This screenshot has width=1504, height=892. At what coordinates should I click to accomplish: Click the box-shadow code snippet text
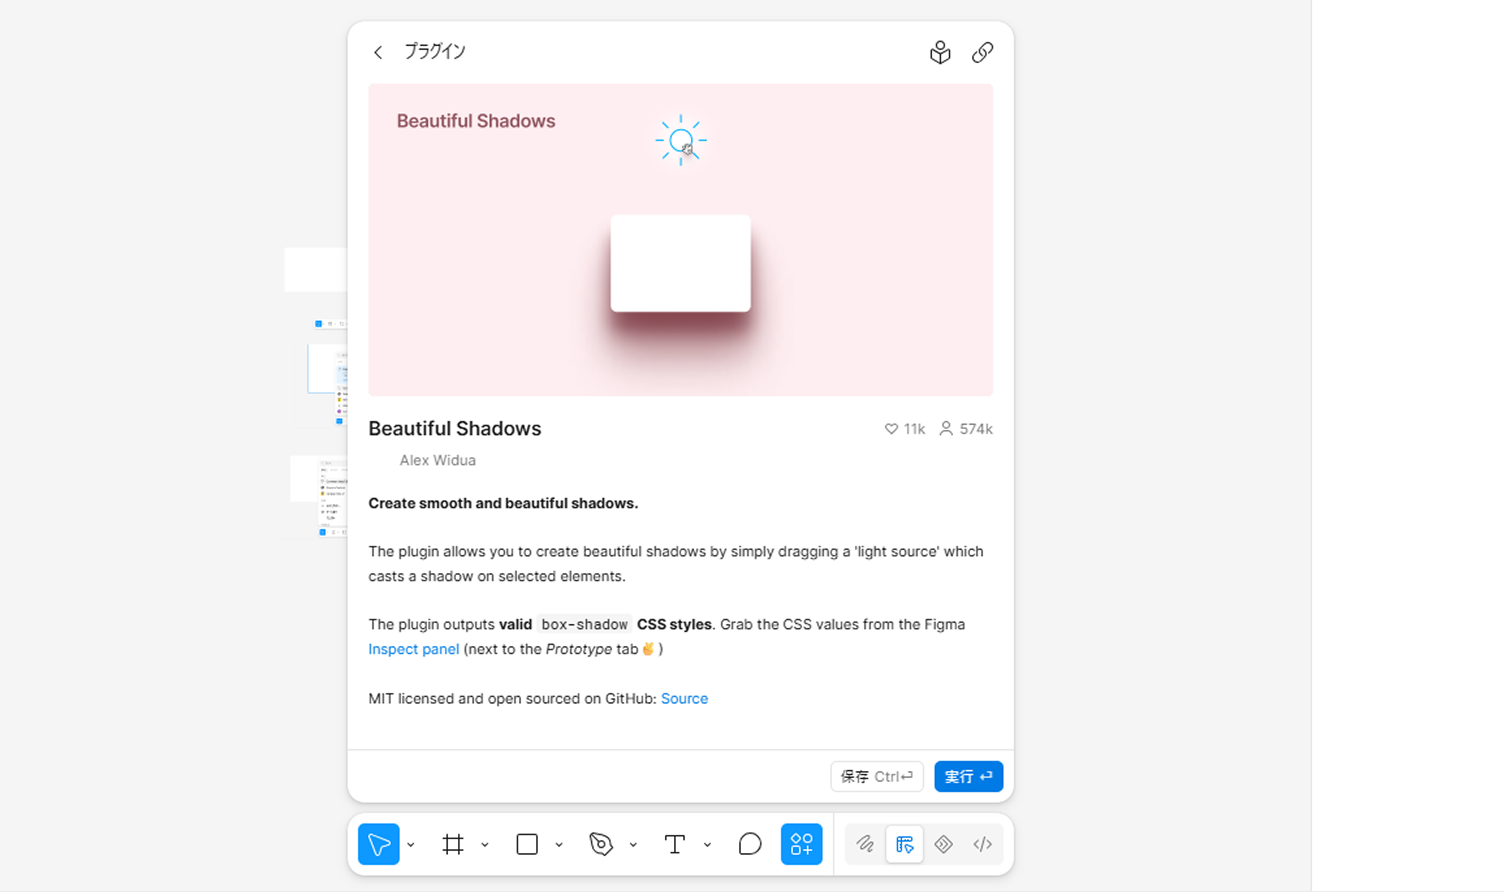(x=585, y=624)
